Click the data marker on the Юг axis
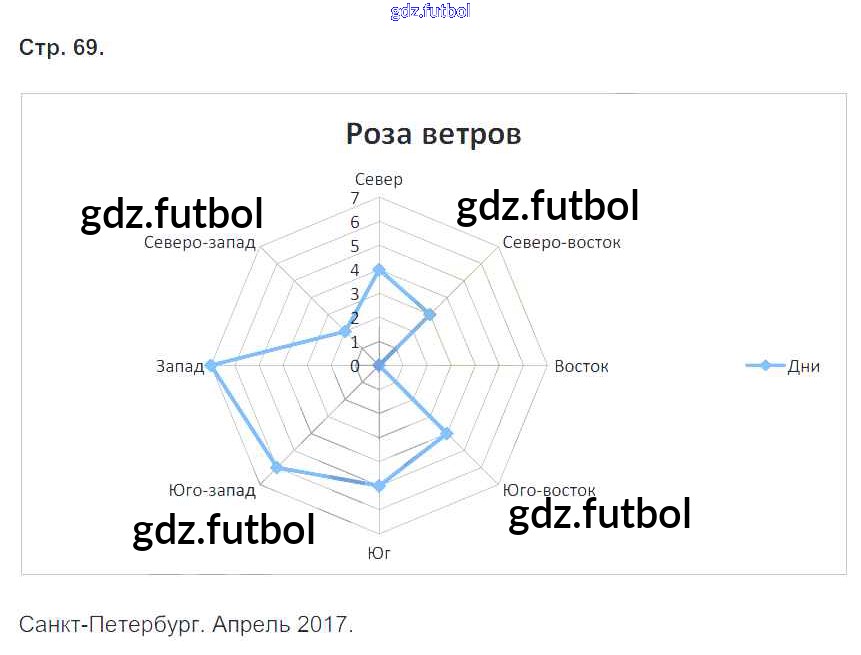Image resolution: width=861 pixels, height=655 pixels. pos(379,486)
